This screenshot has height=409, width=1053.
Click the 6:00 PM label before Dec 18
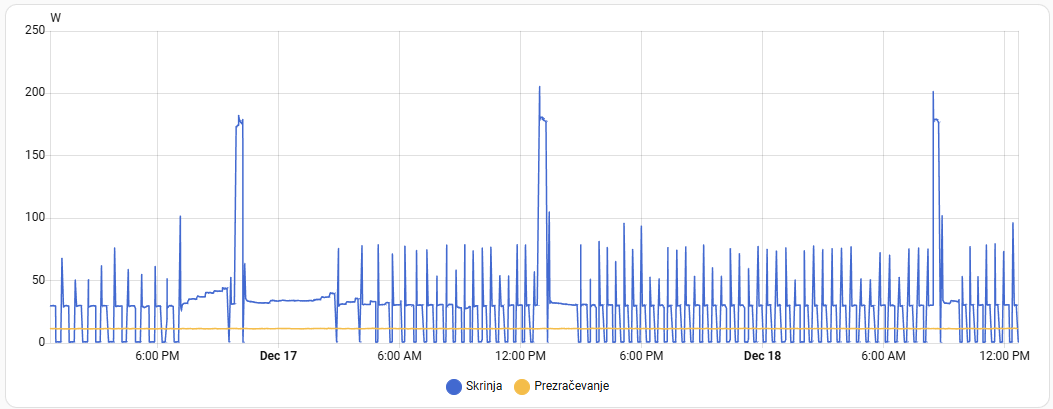(x=641, y=356)
